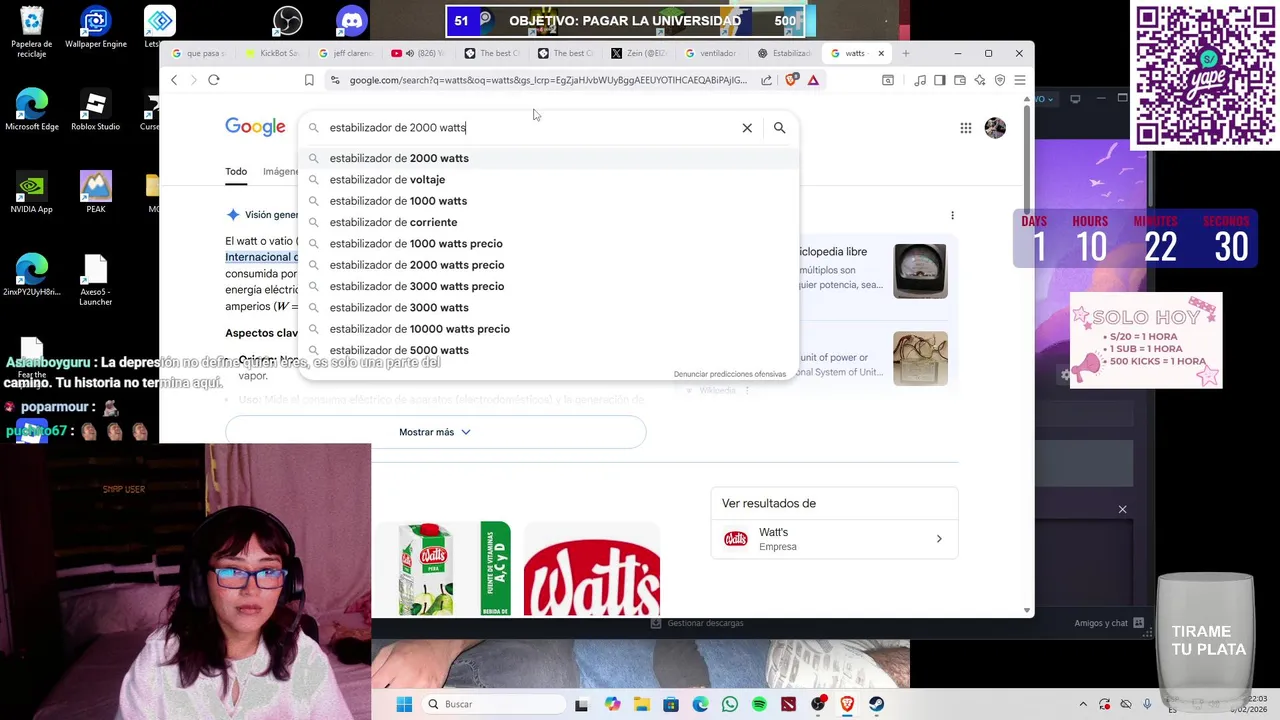Open OBS Studio desktop shortcut

[x=287, y=20]
